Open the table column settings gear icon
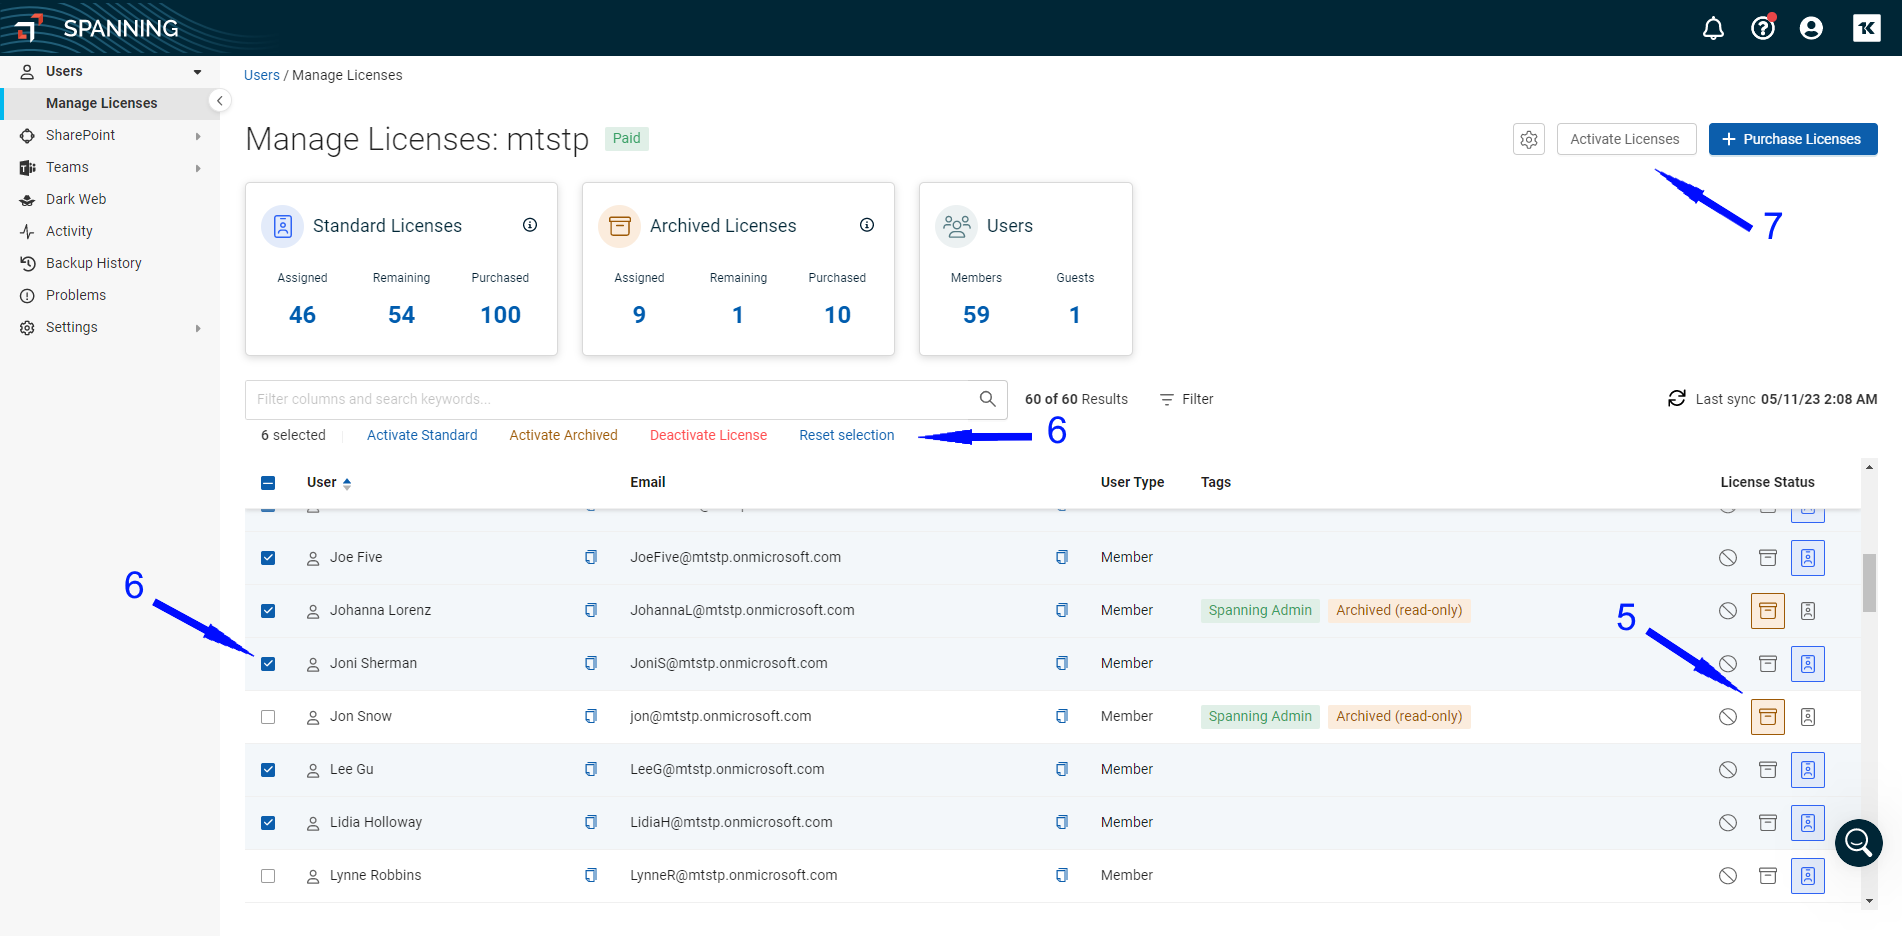The width and height of the screenshot is (1902, 936). [1528, 139]
